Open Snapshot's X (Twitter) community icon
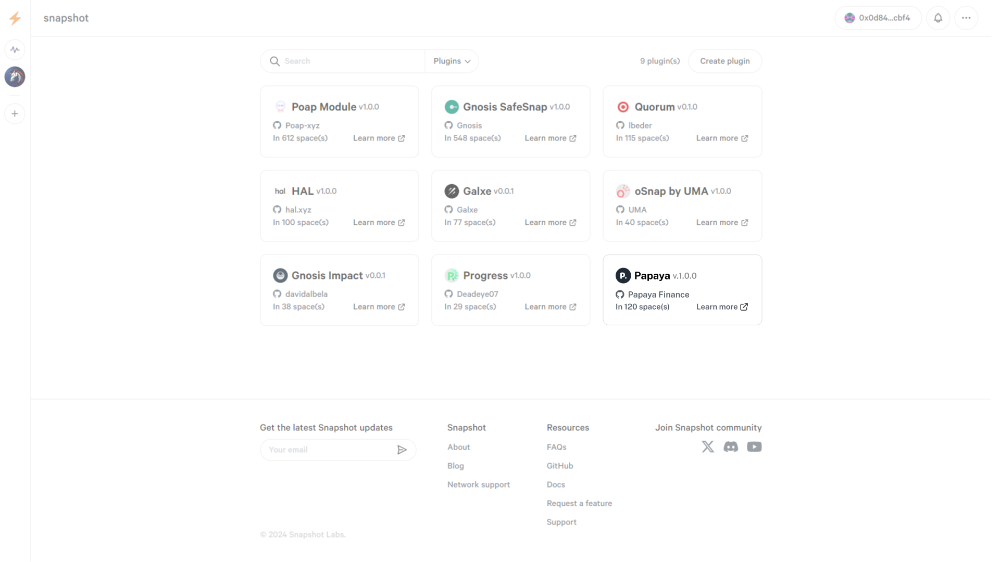 (708, 447)
